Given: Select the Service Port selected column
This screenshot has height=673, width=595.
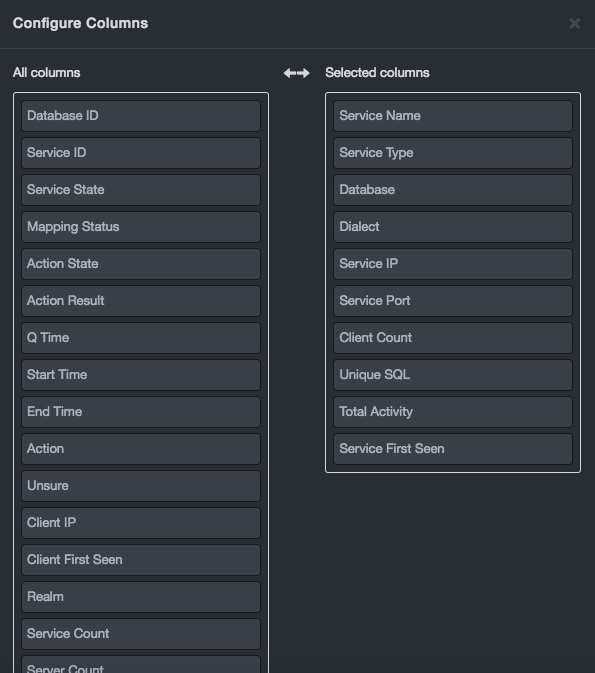Looking at the screenshot, I should (453, 300).
